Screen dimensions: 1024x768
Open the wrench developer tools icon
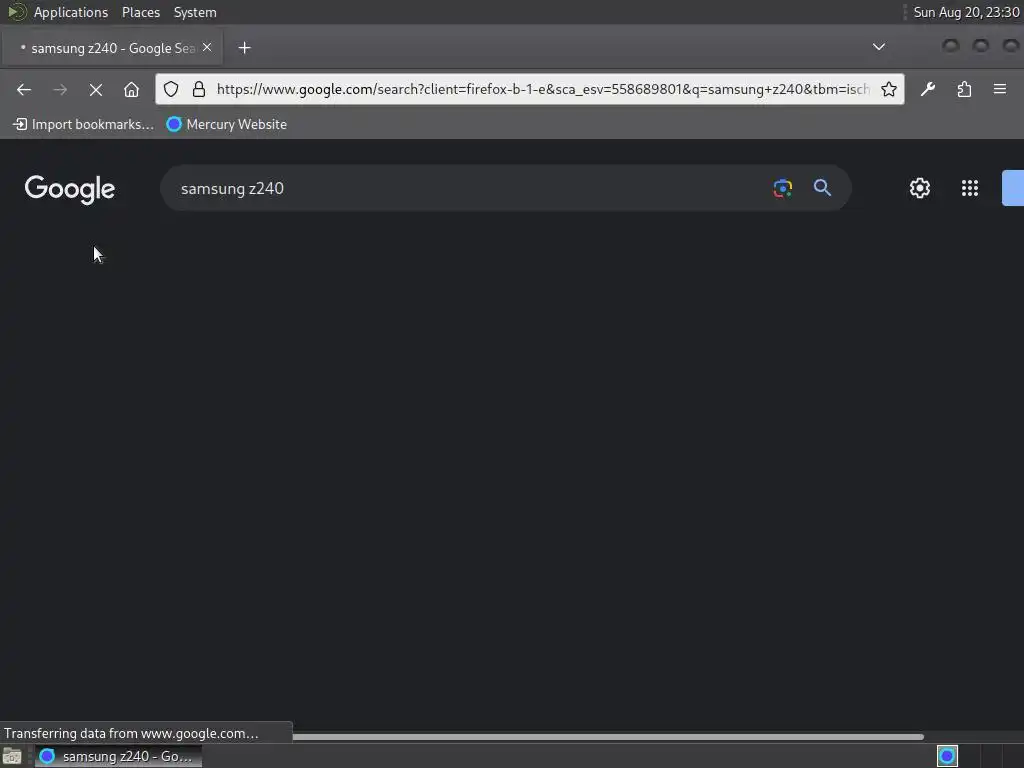[x=928, y=89]
